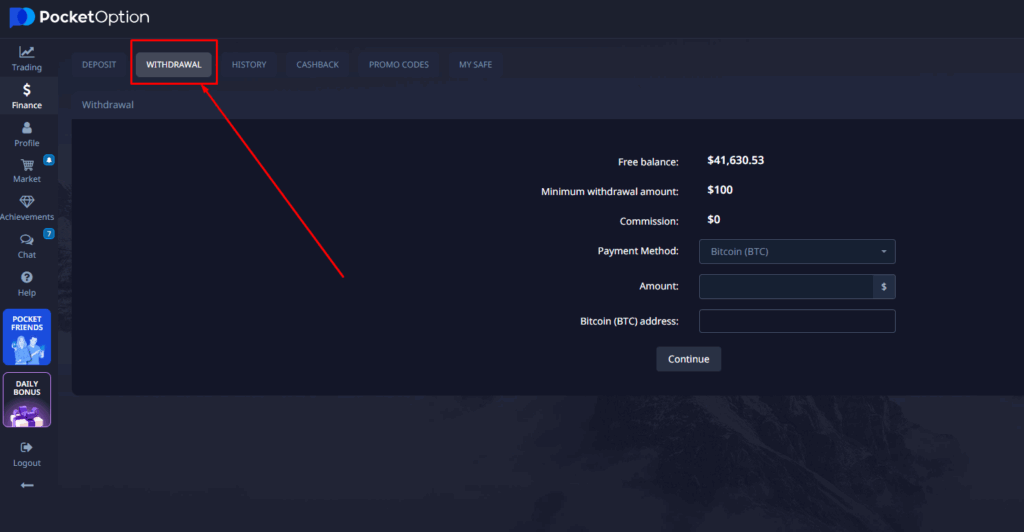The height and width of the screenshot is (532, 1024).
Task: Open the Trading chart icon in sidebar
Action: [27, 52]
